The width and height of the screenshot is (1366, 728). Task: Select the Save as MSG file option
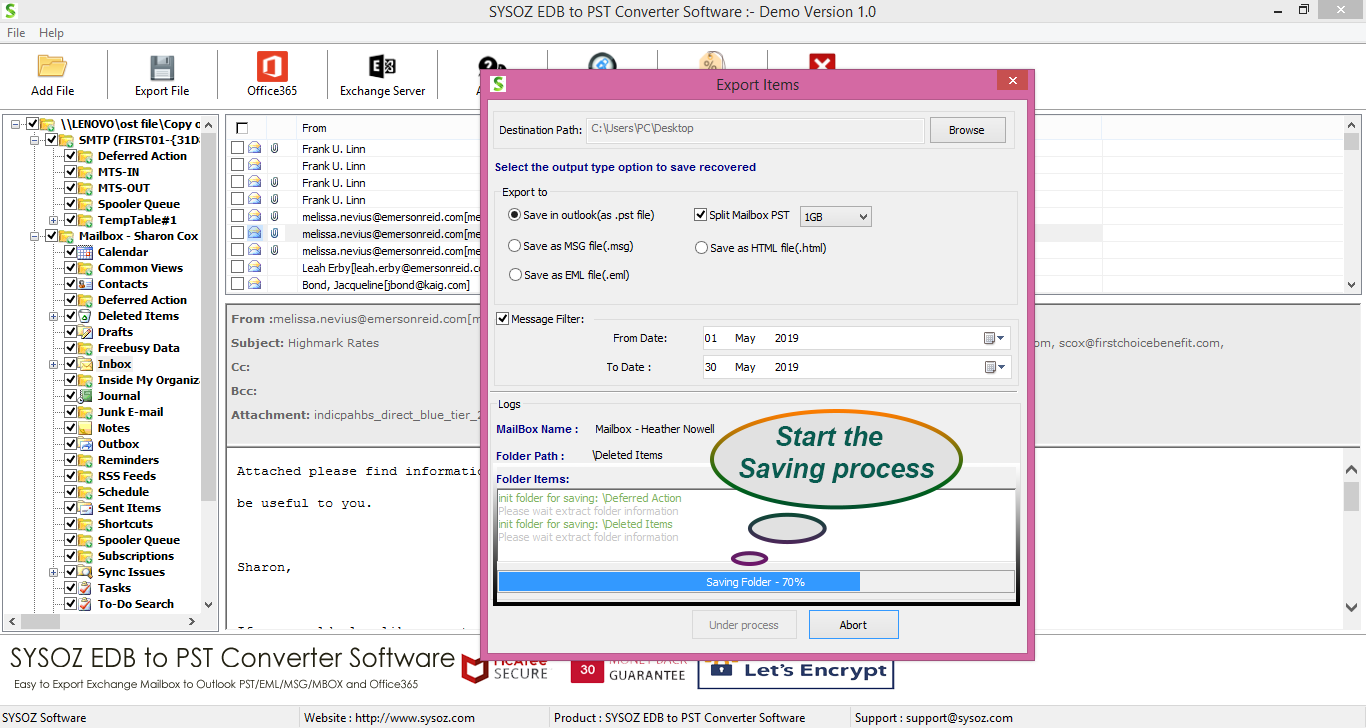click(x=515, y=246)
